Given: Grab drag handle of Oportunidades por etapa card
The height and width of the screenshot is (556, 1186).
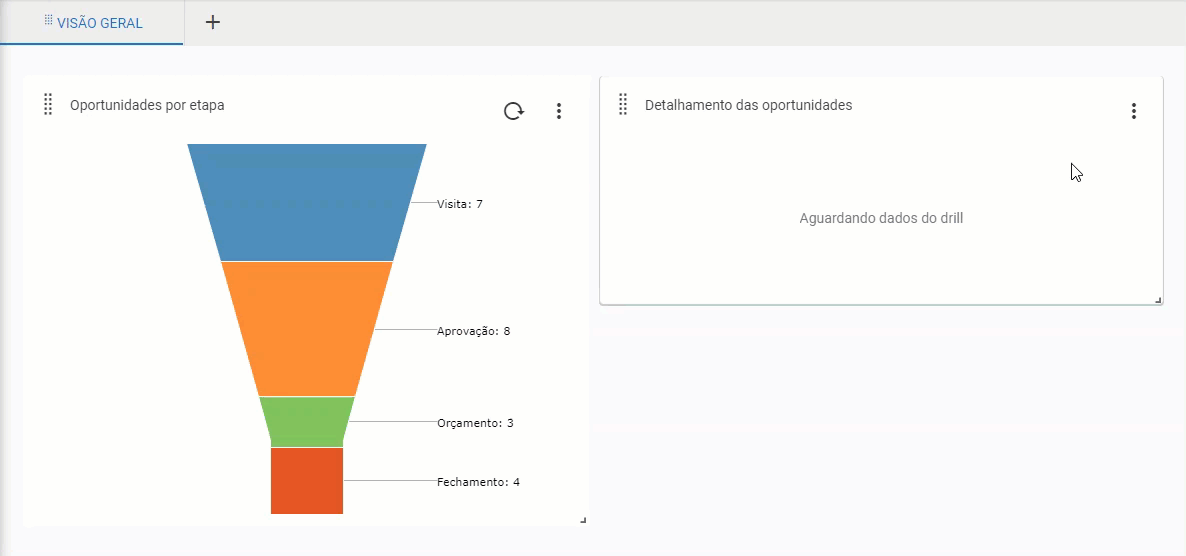Looking at the screenshot, I should click(x=48, y=104).
